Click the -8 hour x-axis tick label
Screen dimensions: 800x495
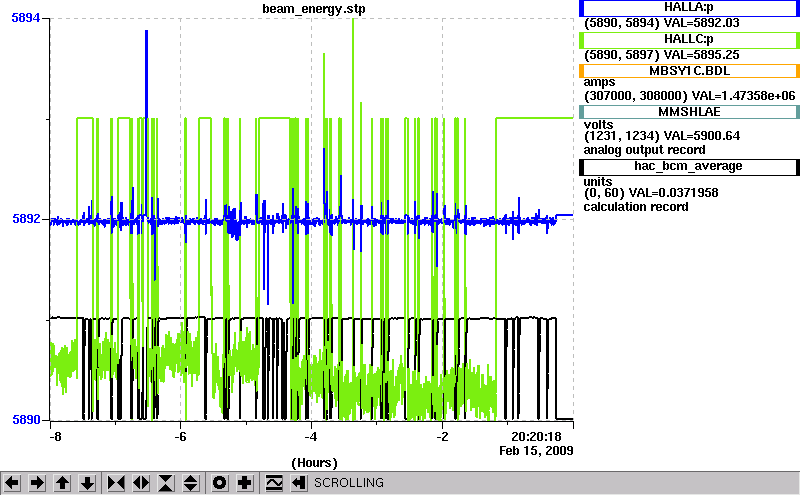tap(55, 437)
